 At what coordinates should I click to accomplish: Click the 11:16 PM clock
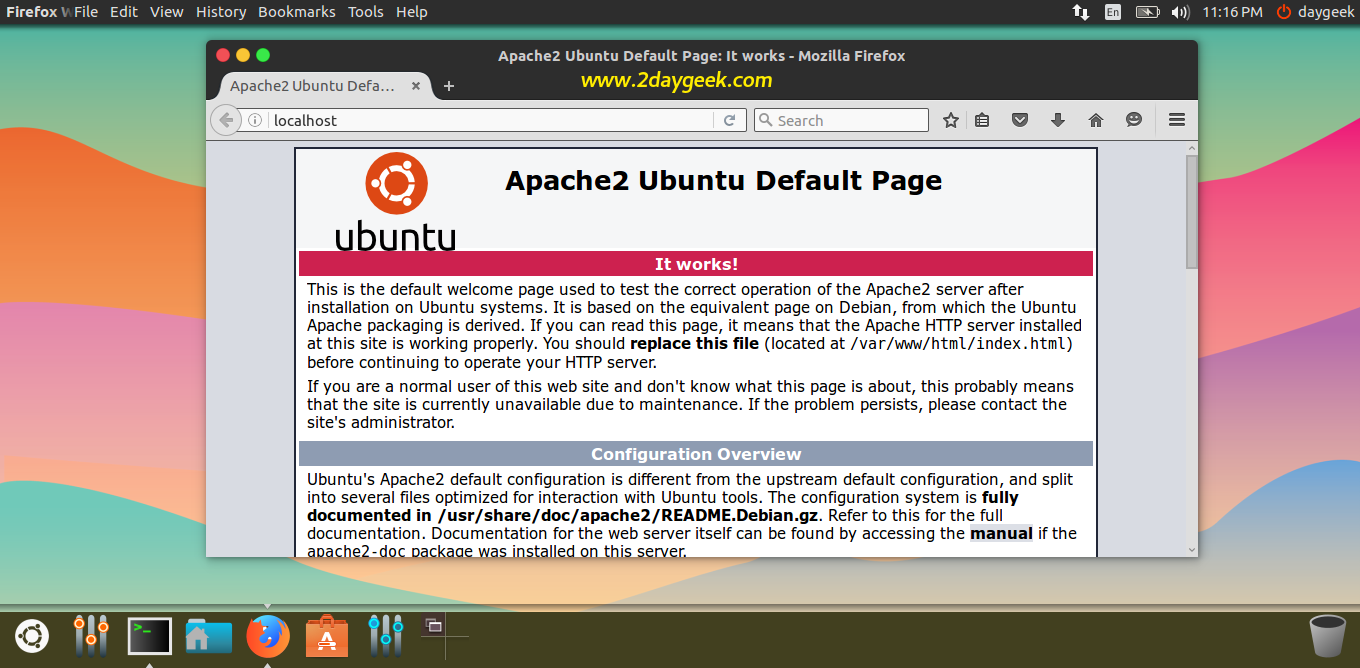click(1232, 12)
